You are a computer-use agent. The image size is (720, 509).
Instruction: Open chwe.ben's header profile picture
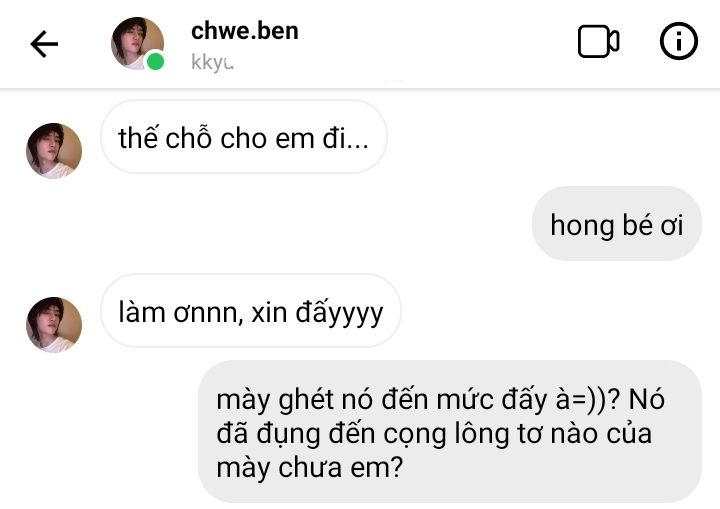[x=137, y=44]
